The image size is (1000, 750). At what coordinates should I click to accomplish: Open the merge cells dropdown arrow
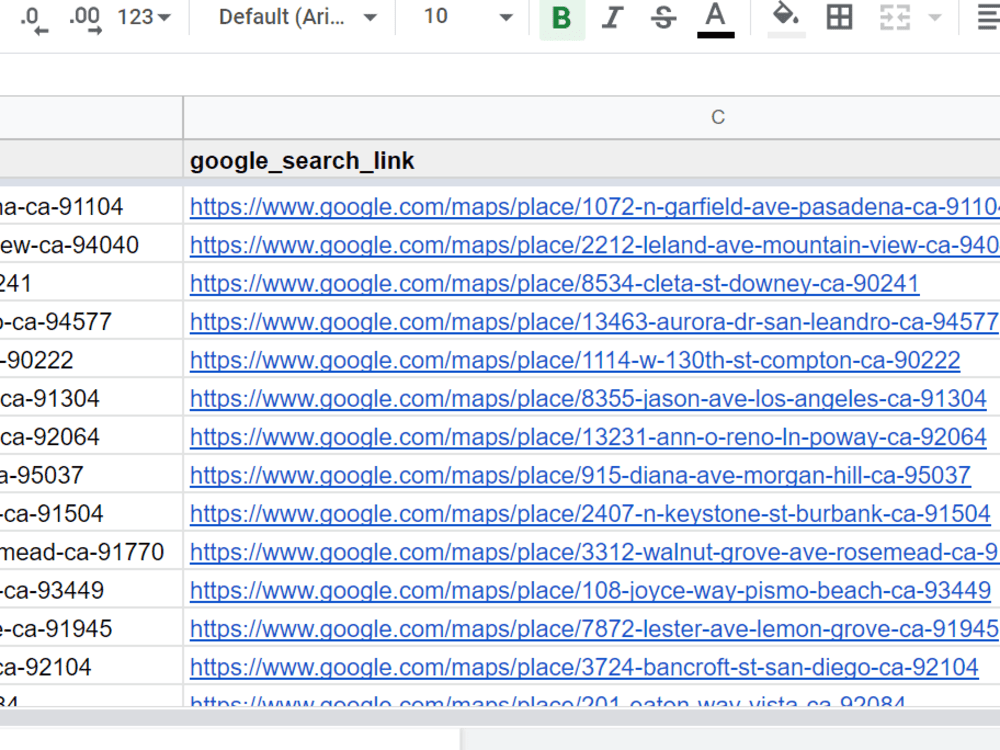click(x=935, y=18)
